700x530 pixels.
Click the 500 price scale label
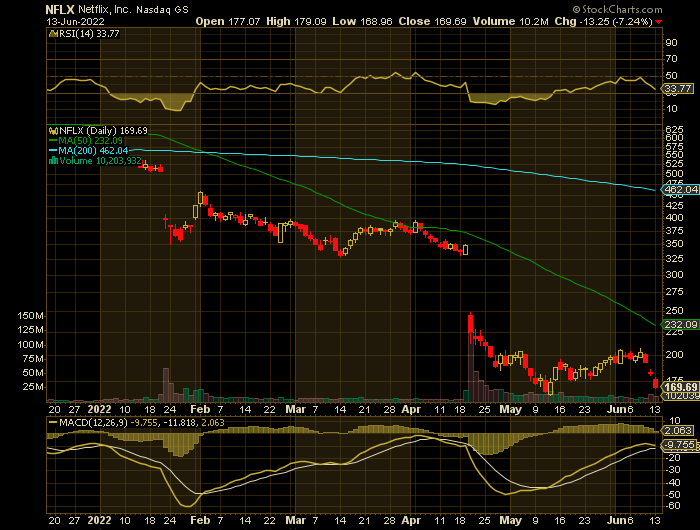pos(675,174)
